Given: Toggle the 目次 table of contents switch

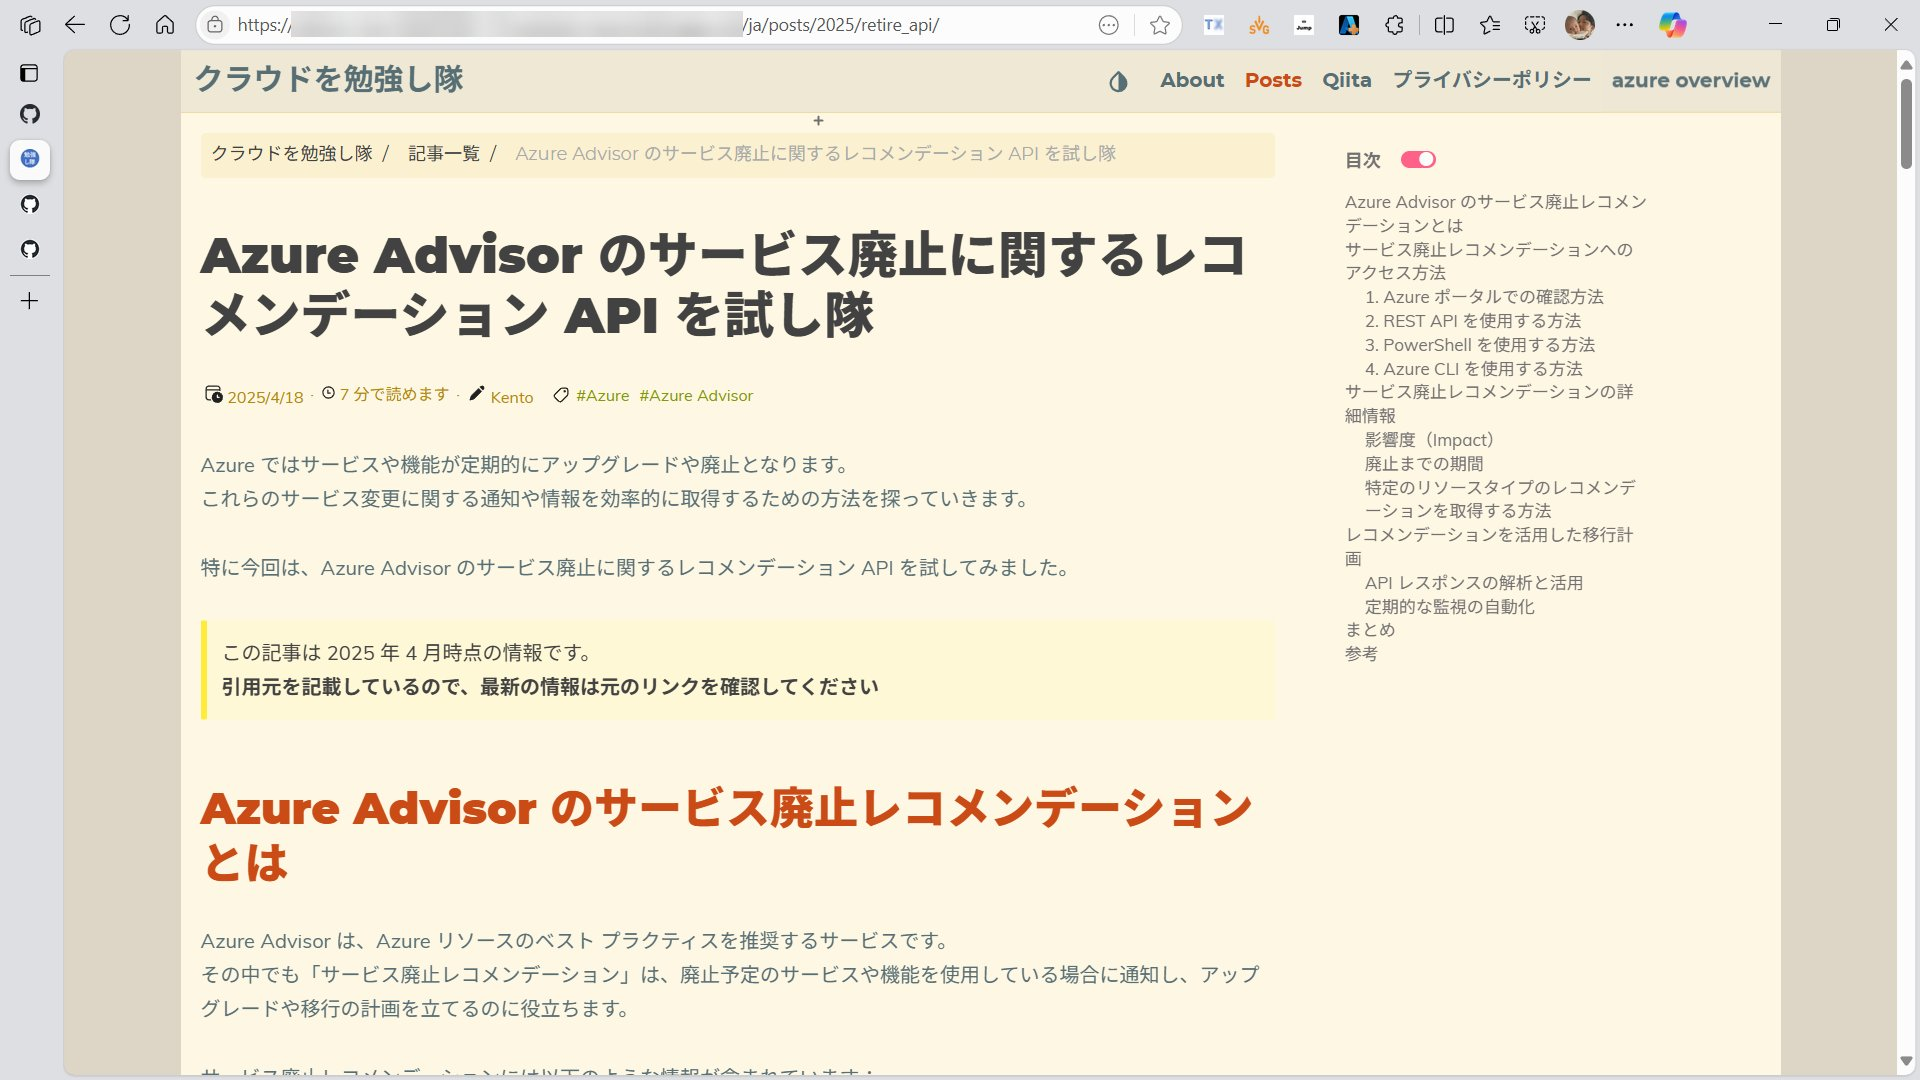Looking at the screenshot, I should [1417, 160].
